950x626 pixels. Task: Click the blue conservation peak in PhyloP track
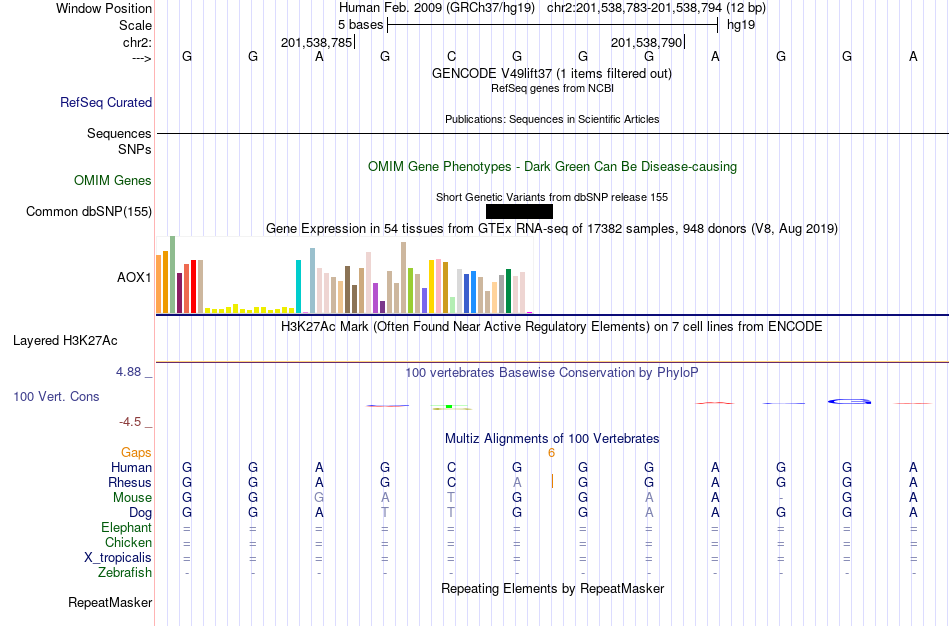pos(849,401)
